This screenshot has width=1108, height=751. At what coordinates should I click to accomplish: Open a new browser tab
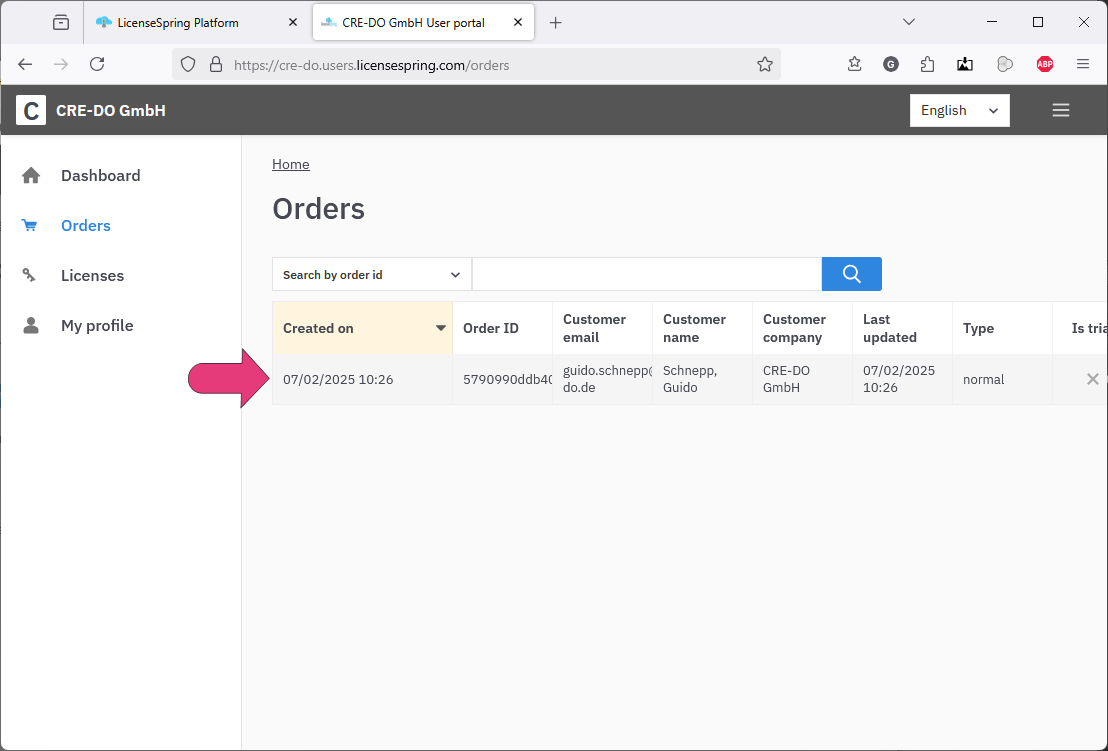click(x=555, y=23)
